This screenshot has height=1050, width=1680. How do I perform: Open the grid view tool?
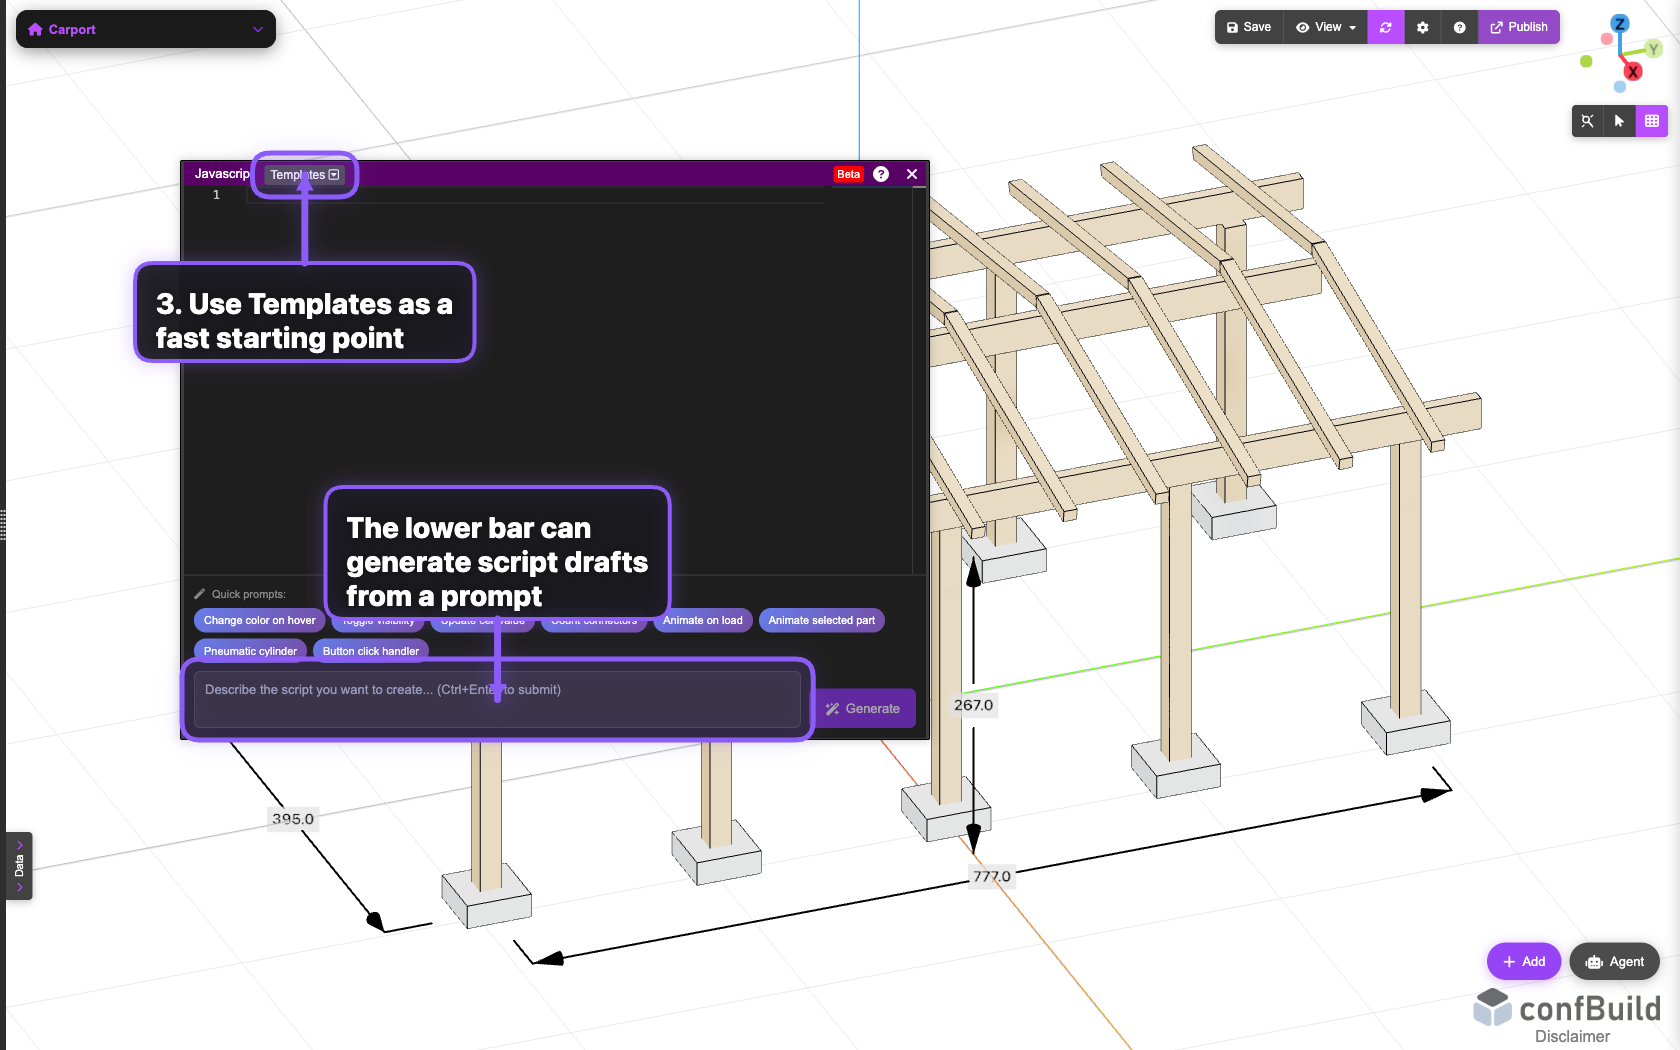pos(1653,121)
